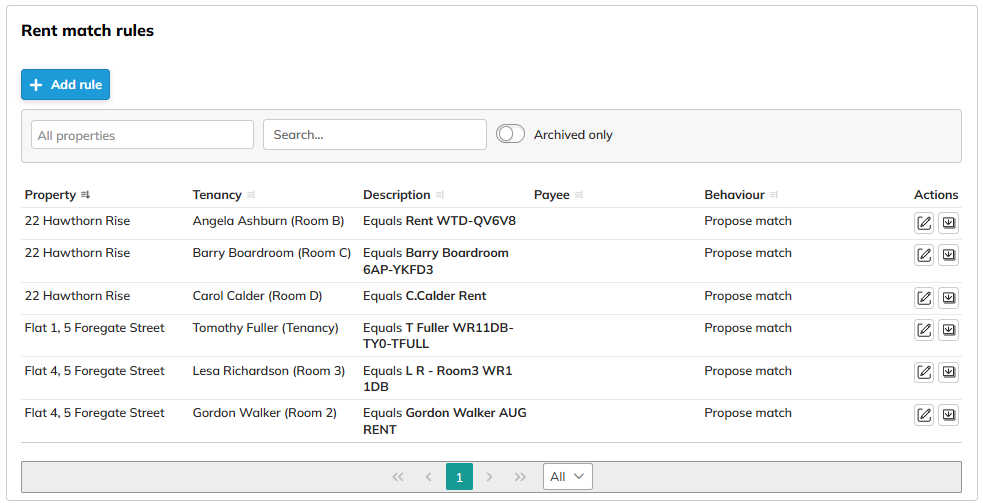
Task: Jump to the last page
Action: pos(520,477)
